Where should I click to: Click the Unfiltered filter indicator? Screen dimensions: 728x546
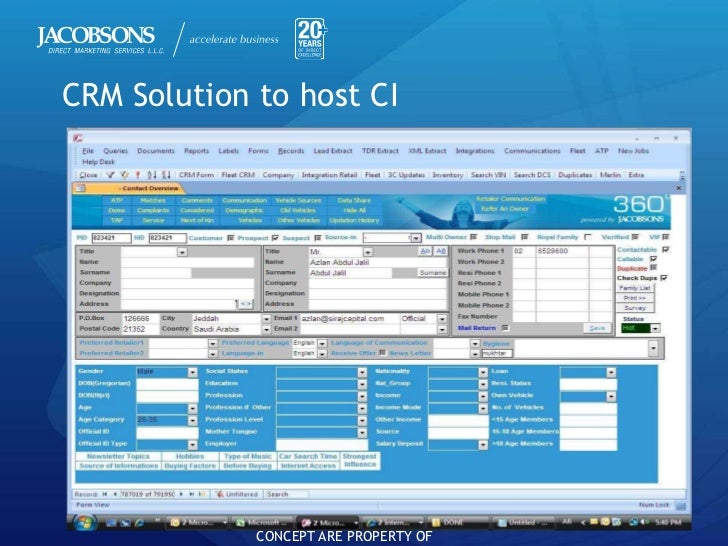tap(237, 494)
